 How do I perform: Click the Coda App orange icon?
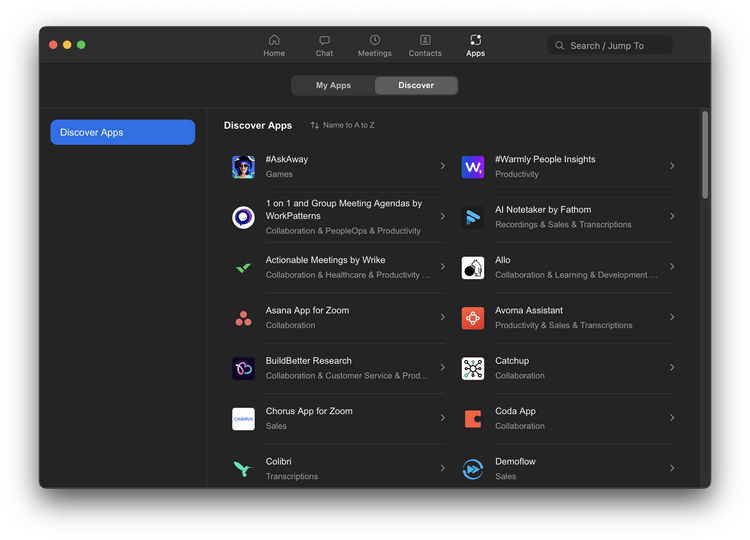point(473,419)
